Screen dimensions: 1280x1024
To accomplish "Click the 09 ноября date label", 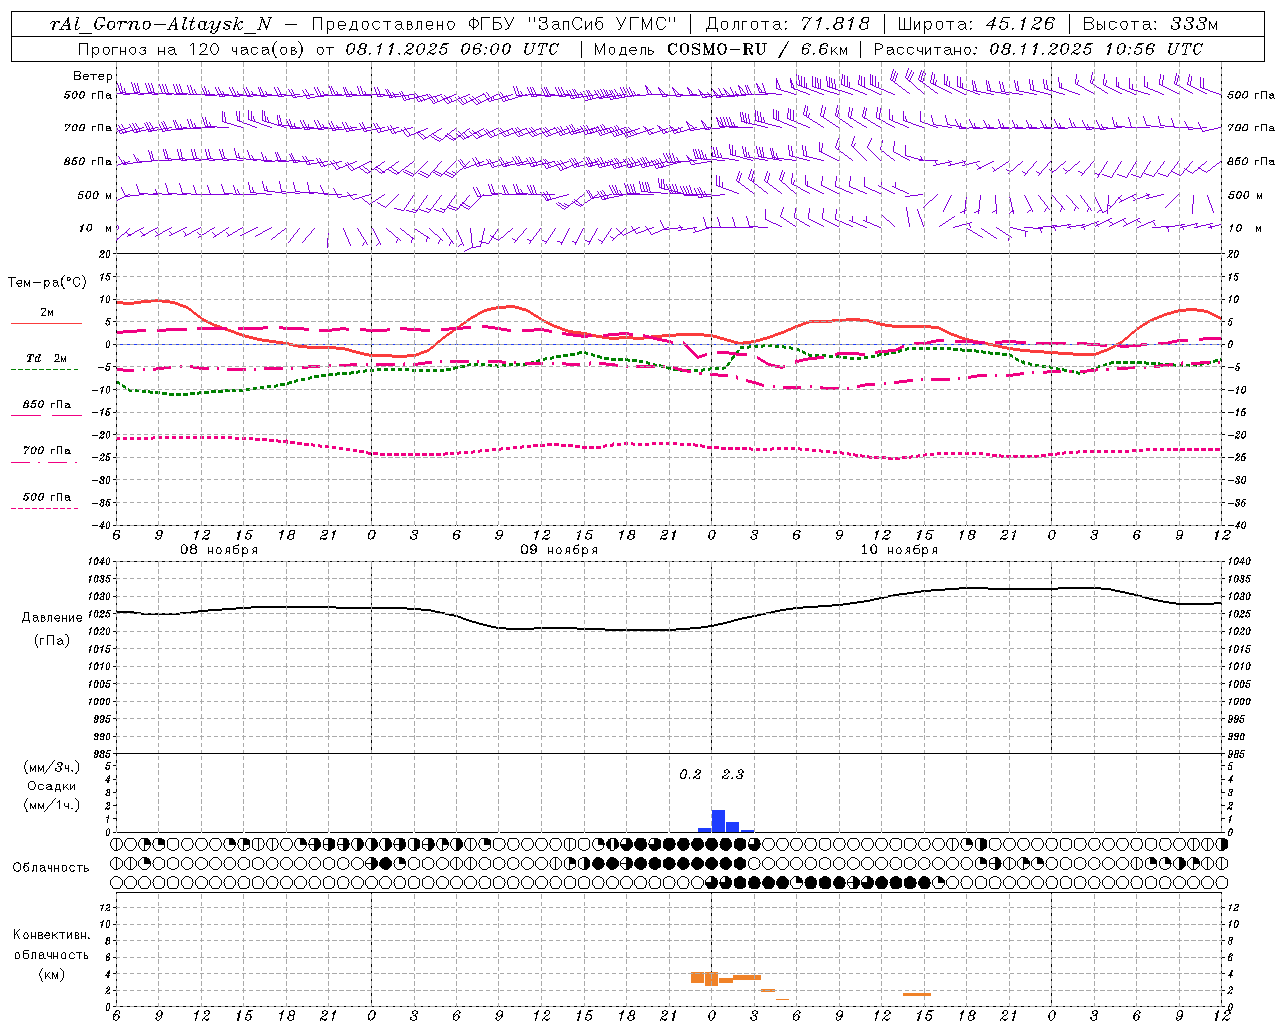I will (559, 550).
